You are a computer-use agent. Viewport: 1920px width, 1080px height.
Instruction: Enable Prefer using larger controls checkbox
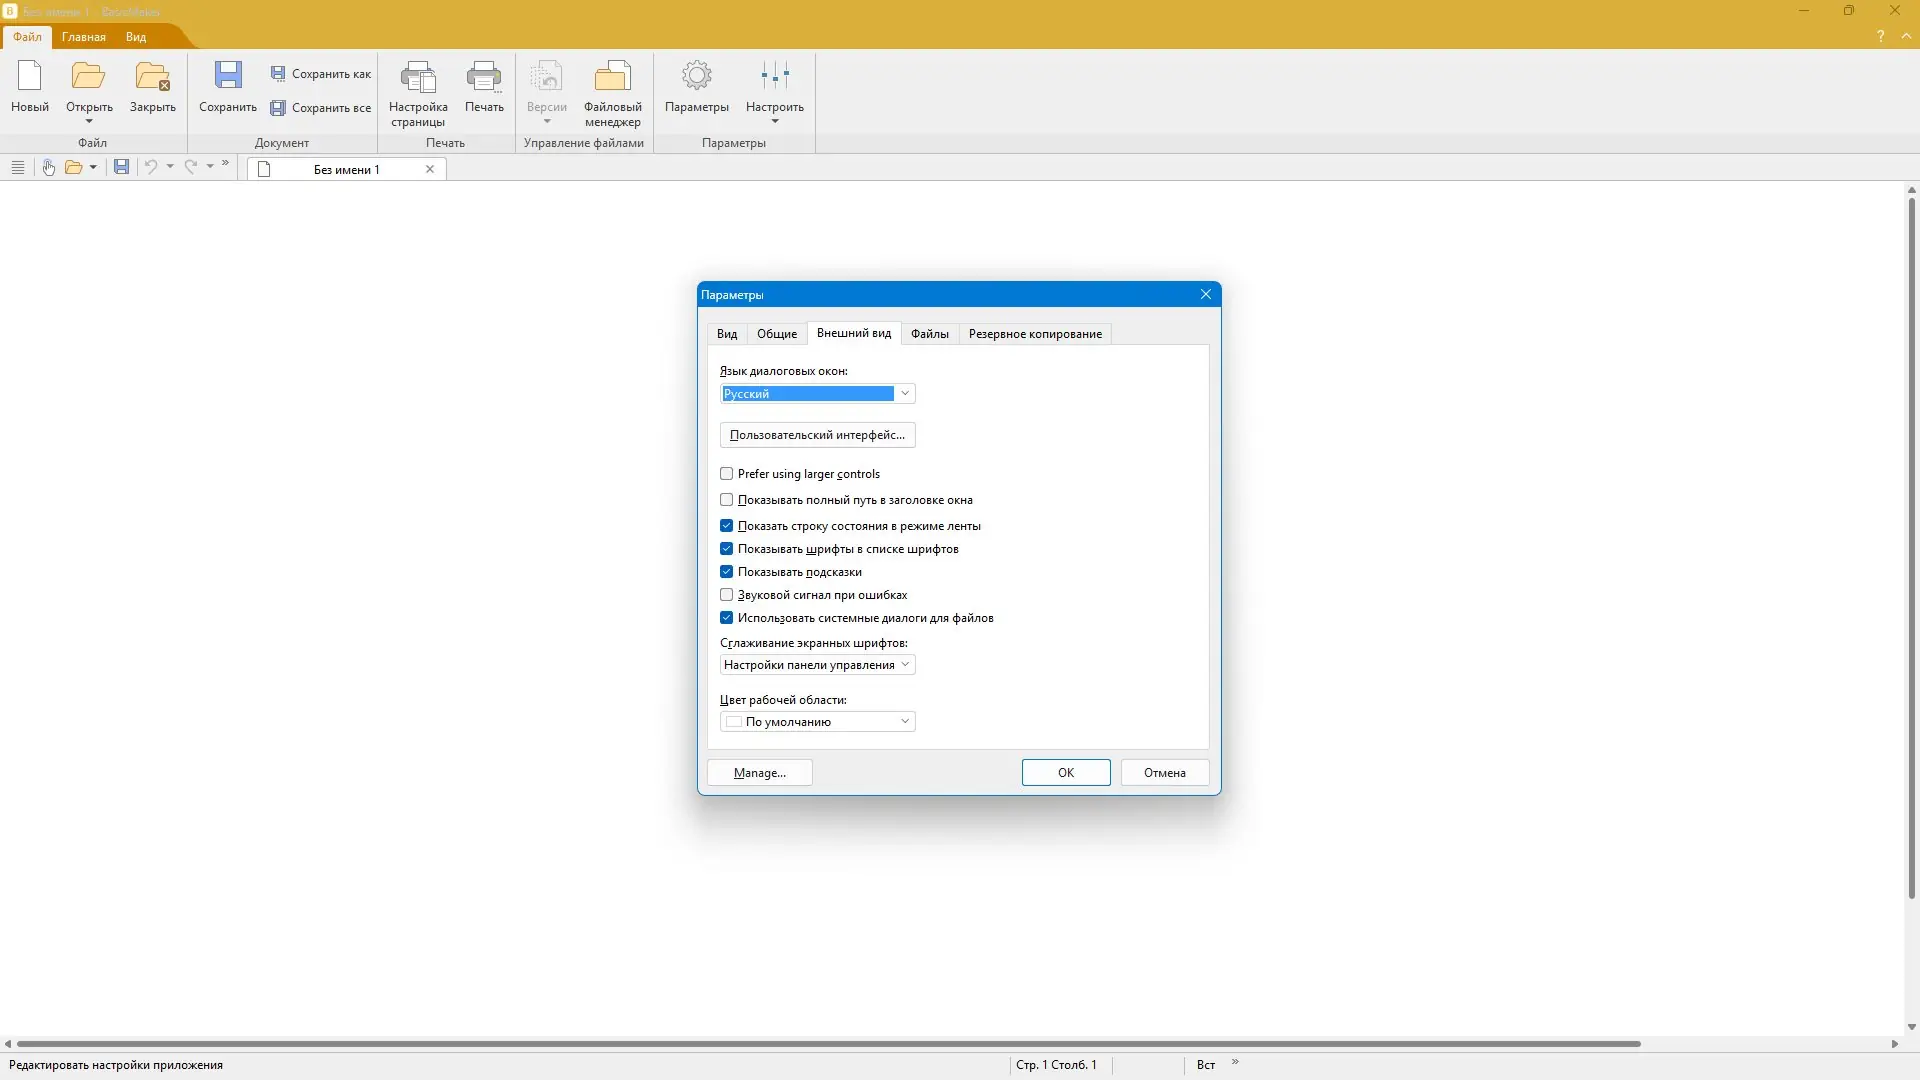[727, 474]
